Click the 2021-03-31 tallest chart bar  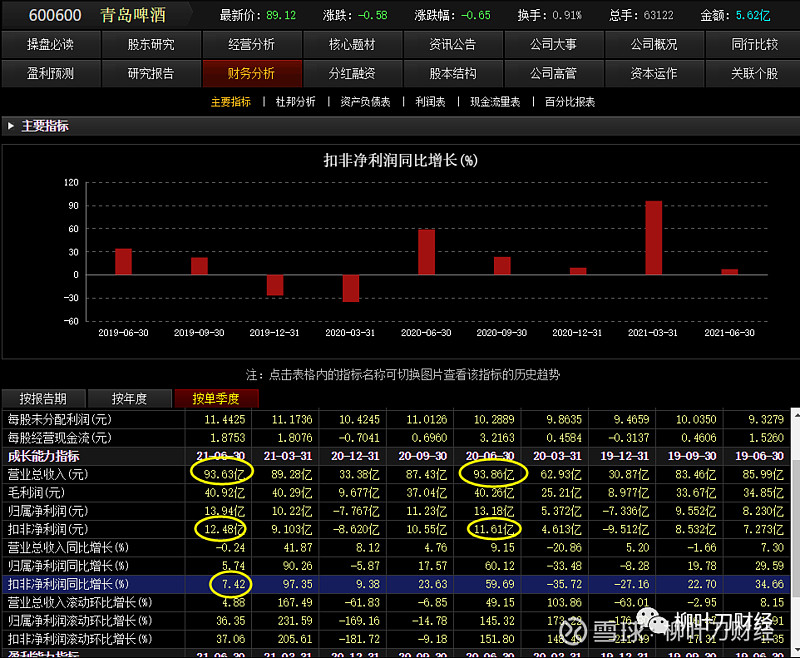(x=654, y=238)
